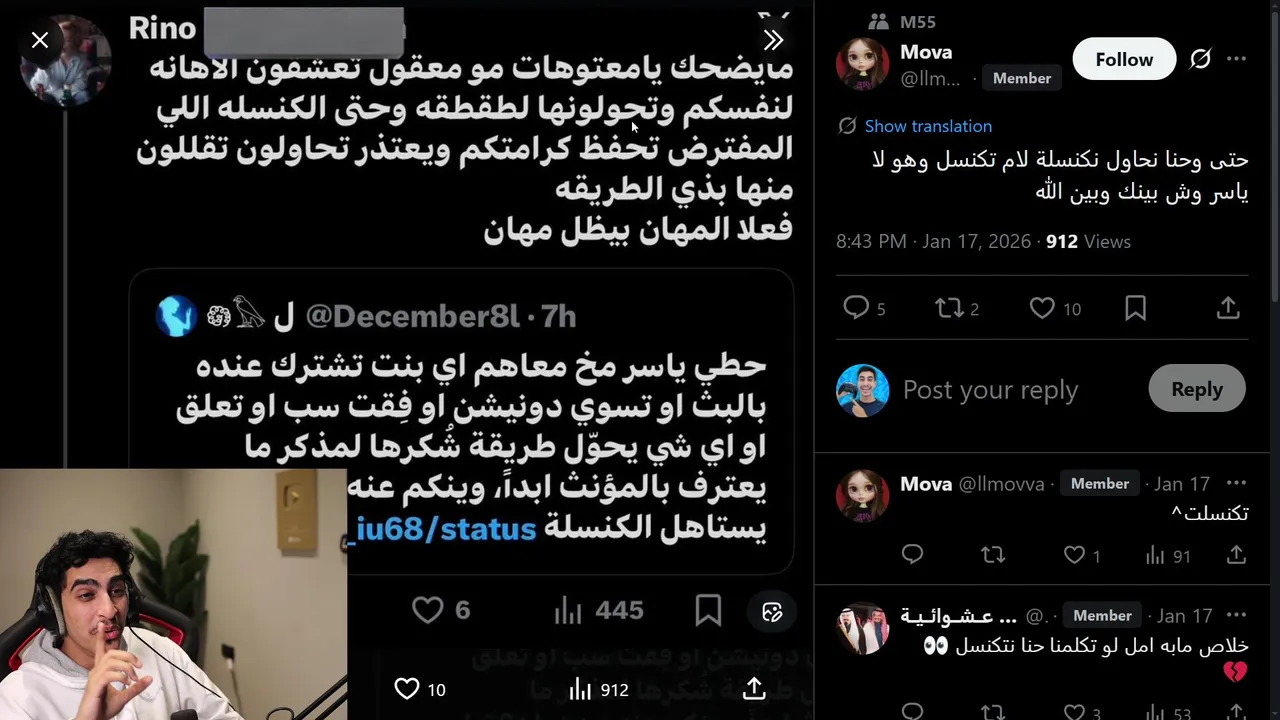Open the iu68/status link
Image resolution: width=1280 pixels, height=720 pixels.
point(446,529)
